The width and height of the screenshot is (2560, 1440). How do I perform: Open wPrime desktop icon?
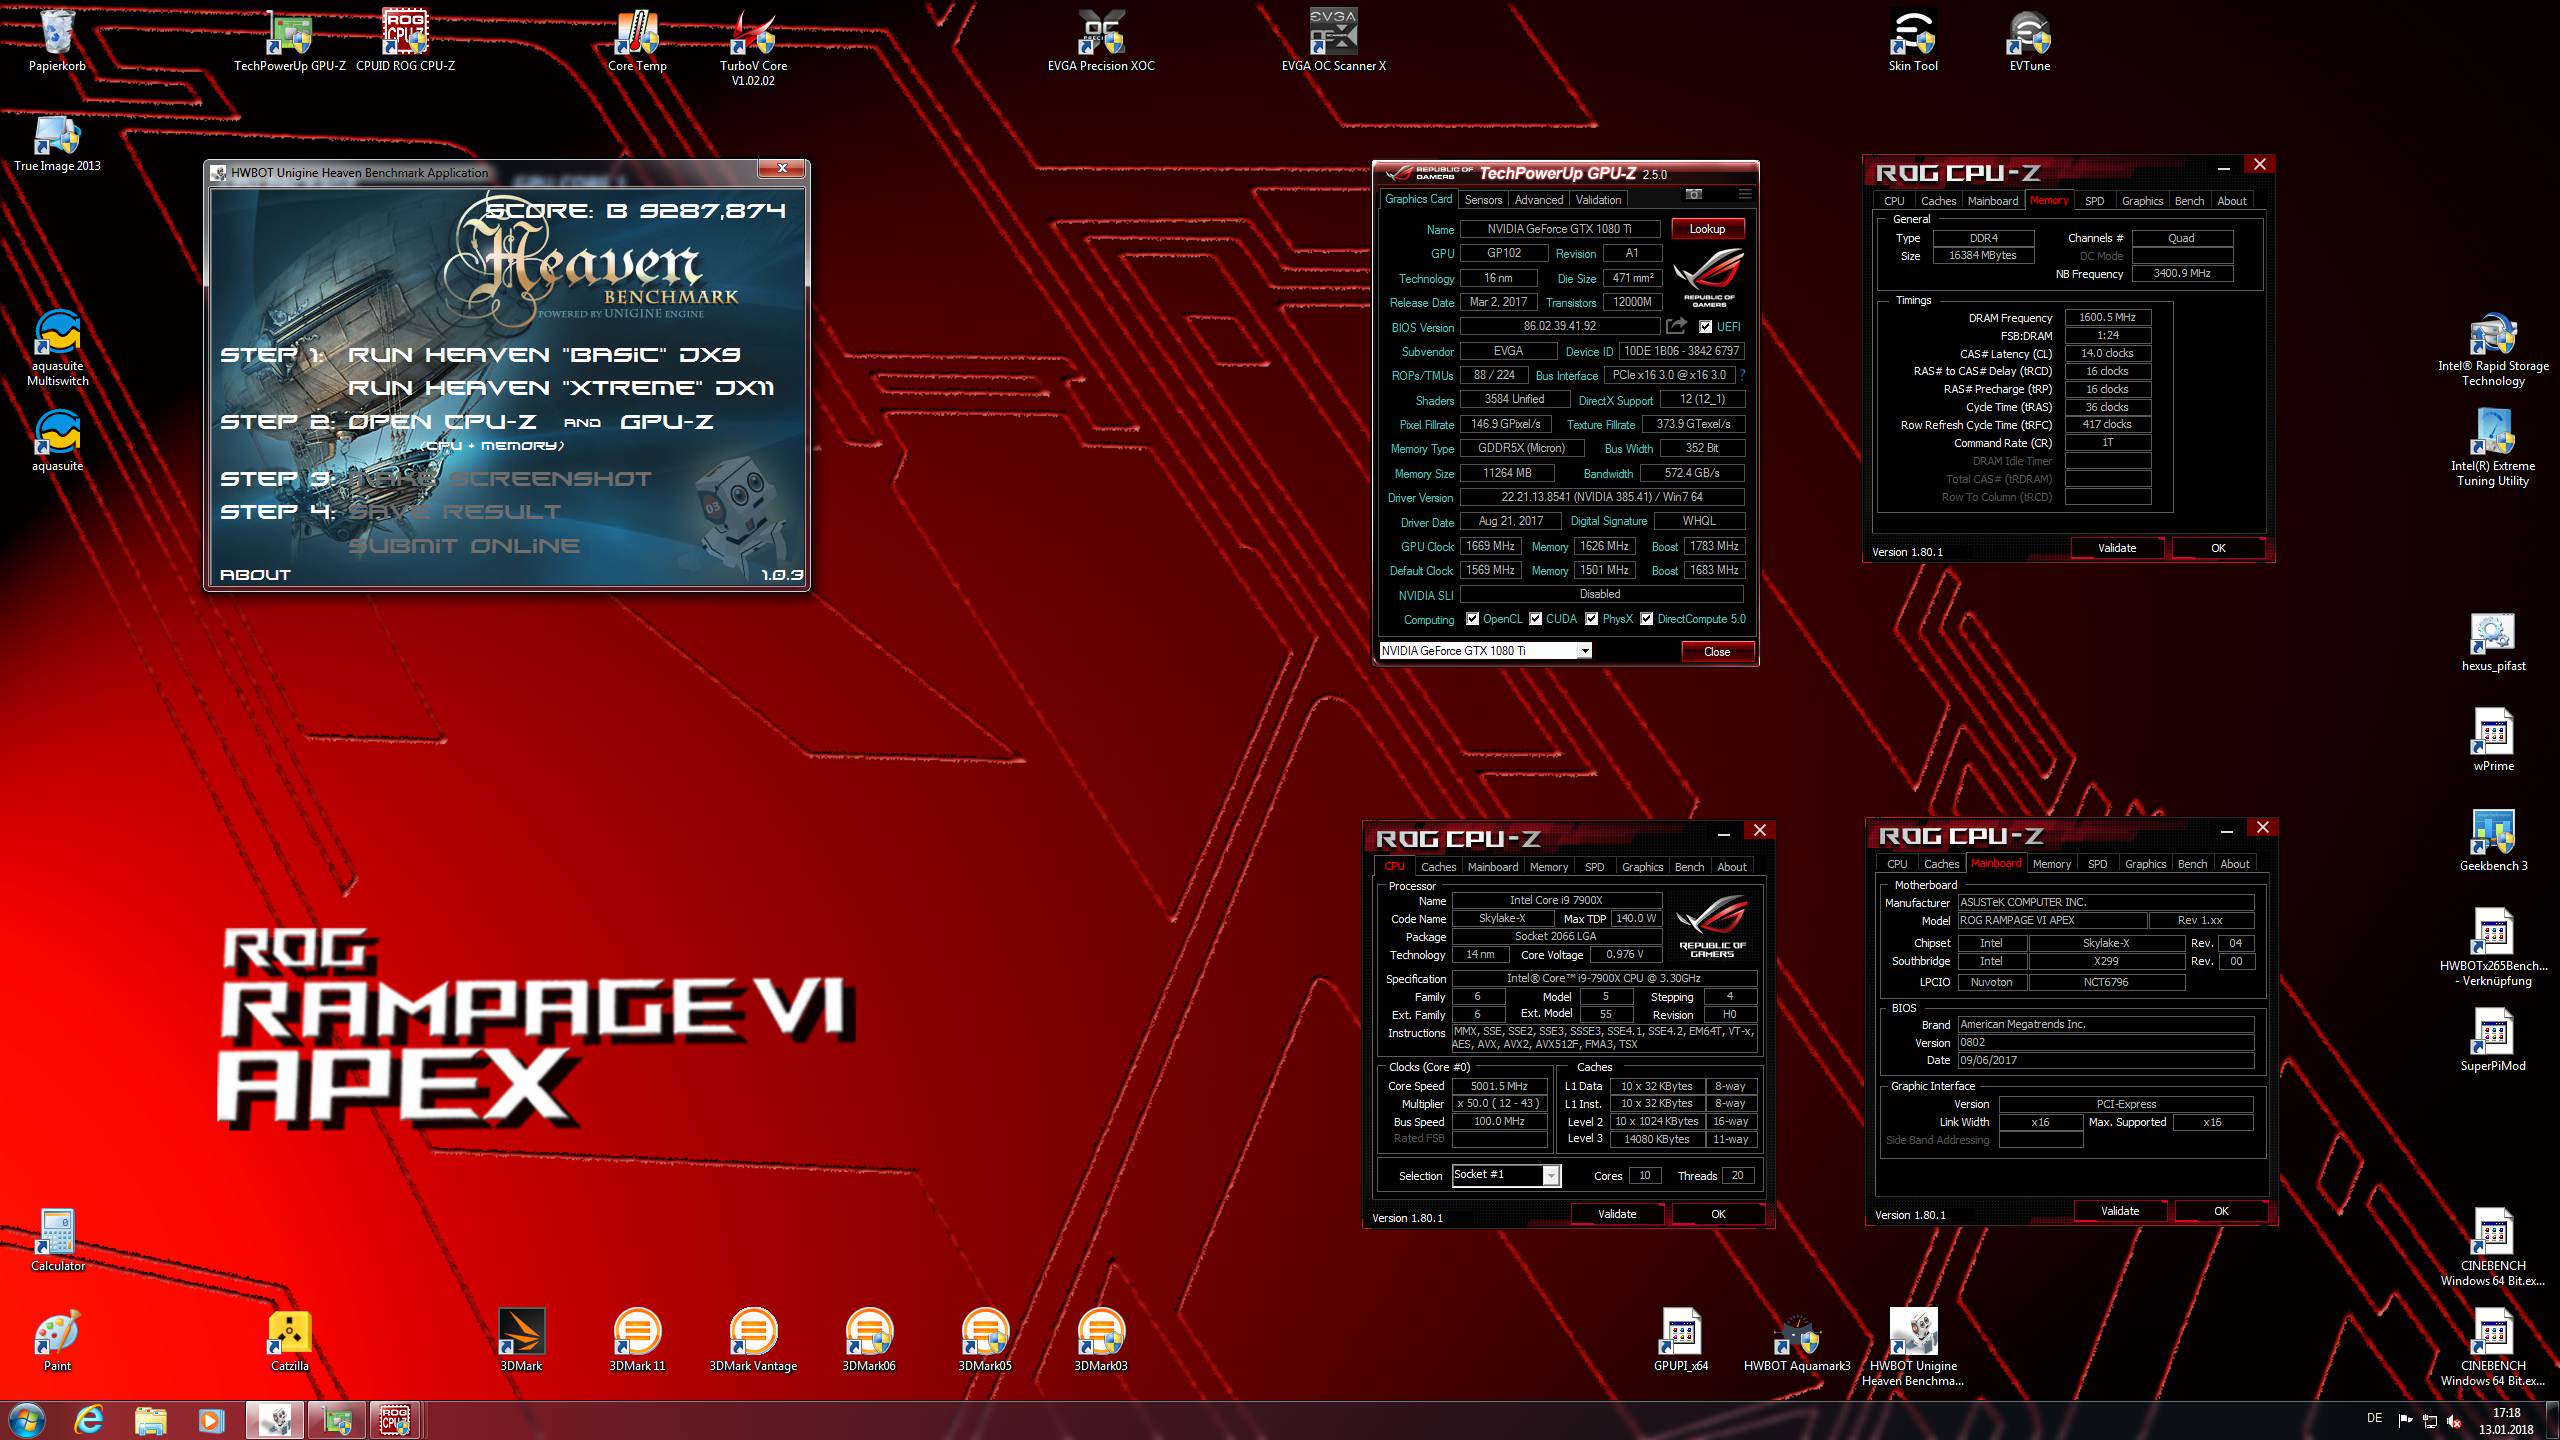click(2493, 742)
